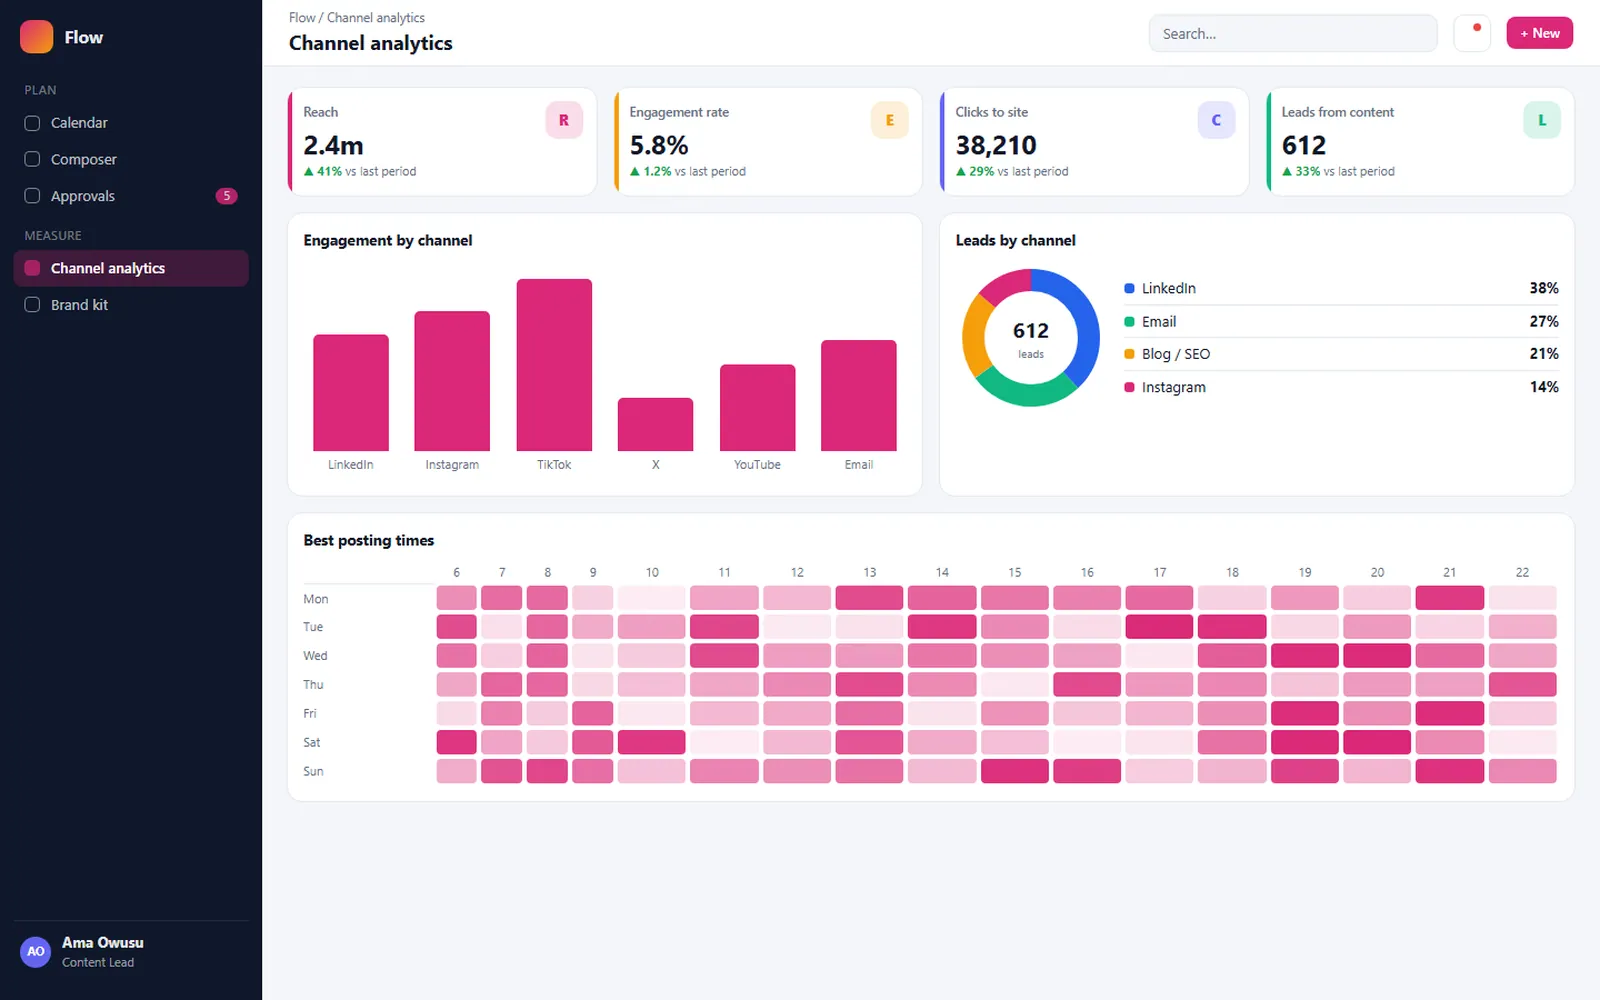
Task: Click the pink Channel analytics icon
Action: coord(32,268)
